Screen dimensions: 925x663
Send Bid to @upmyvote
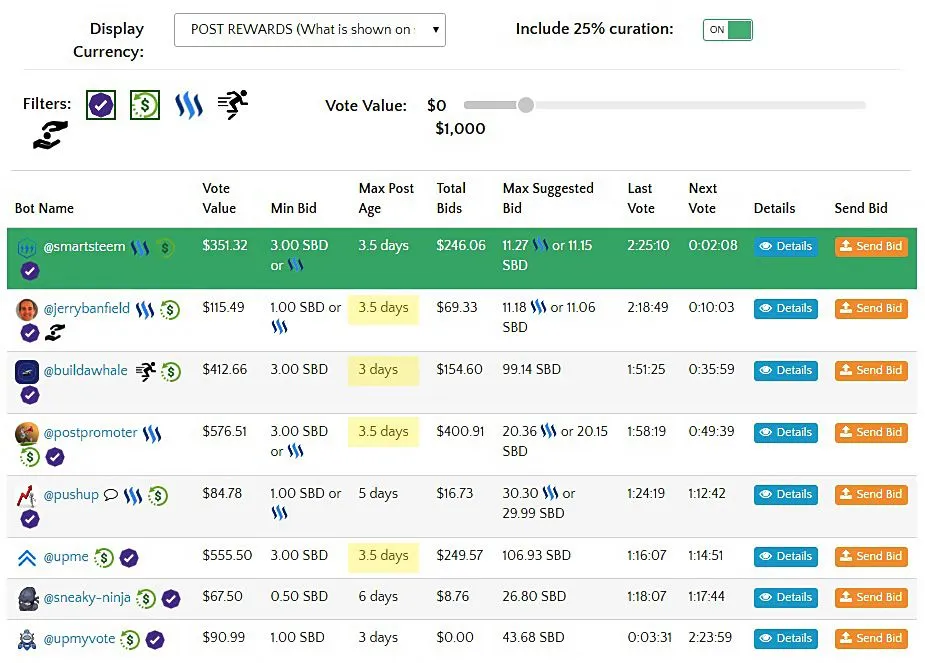point(871,638)
